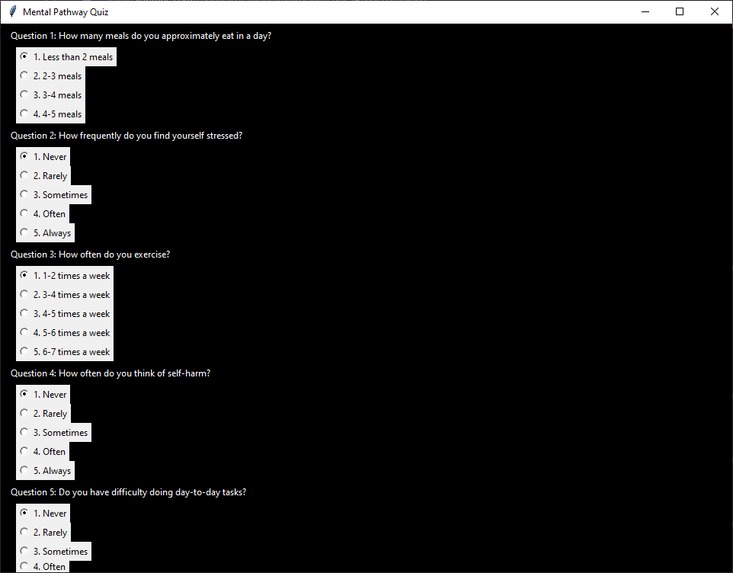Choose '2-3 meals' option
The image size is (733, 573).
click(50, 76)
